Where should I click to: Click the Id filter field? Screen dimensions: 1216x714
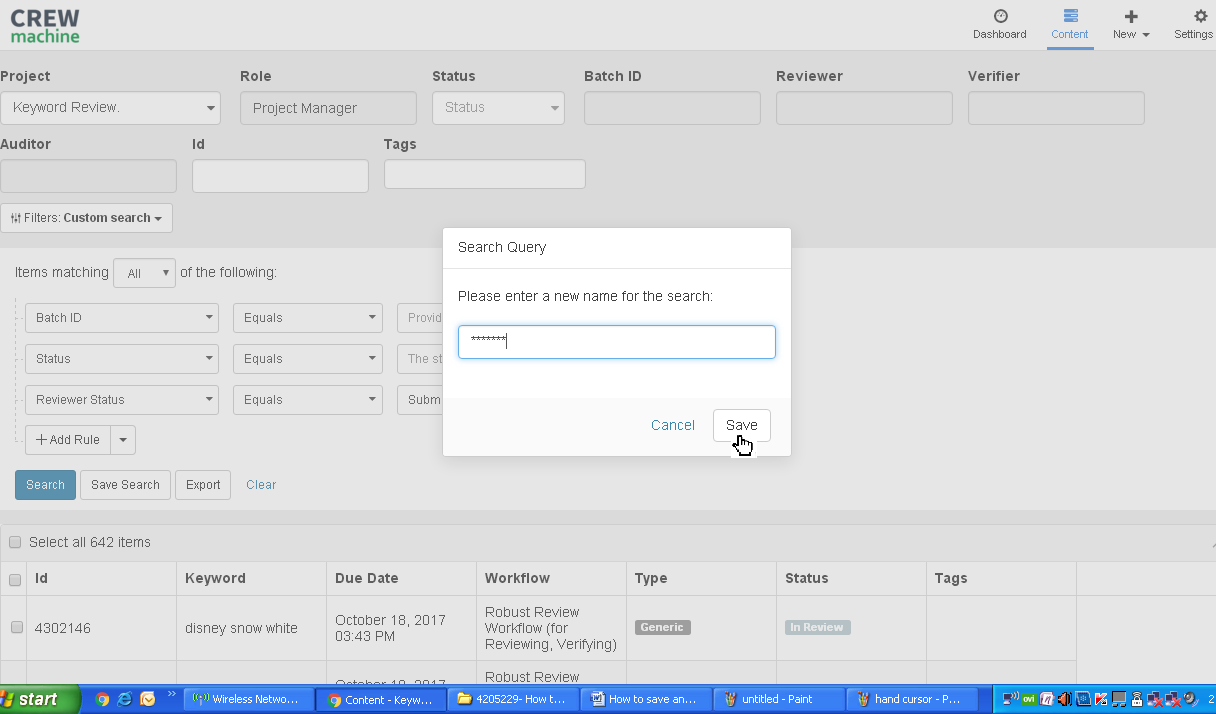[280, 176]
